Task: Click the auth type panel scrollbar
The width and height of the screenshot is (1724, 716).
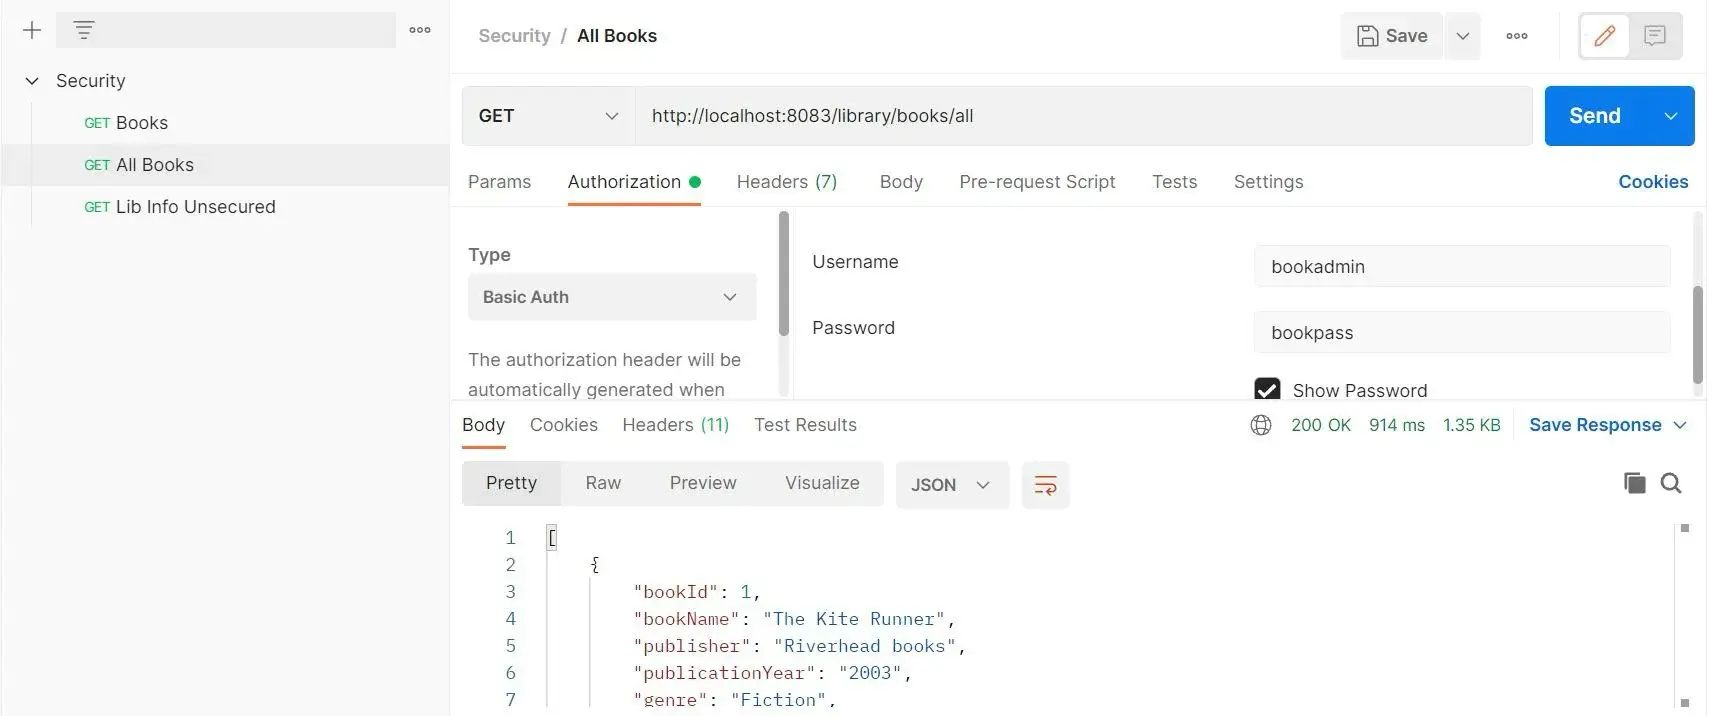Action: click(784, 274)
